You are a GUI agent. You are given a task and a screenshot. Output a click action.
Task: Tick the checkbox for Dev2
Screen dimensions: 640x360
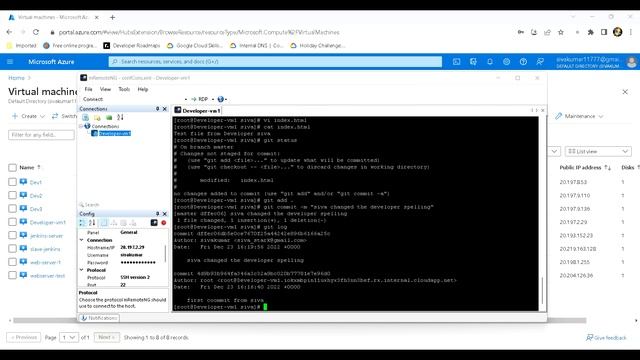12,196
